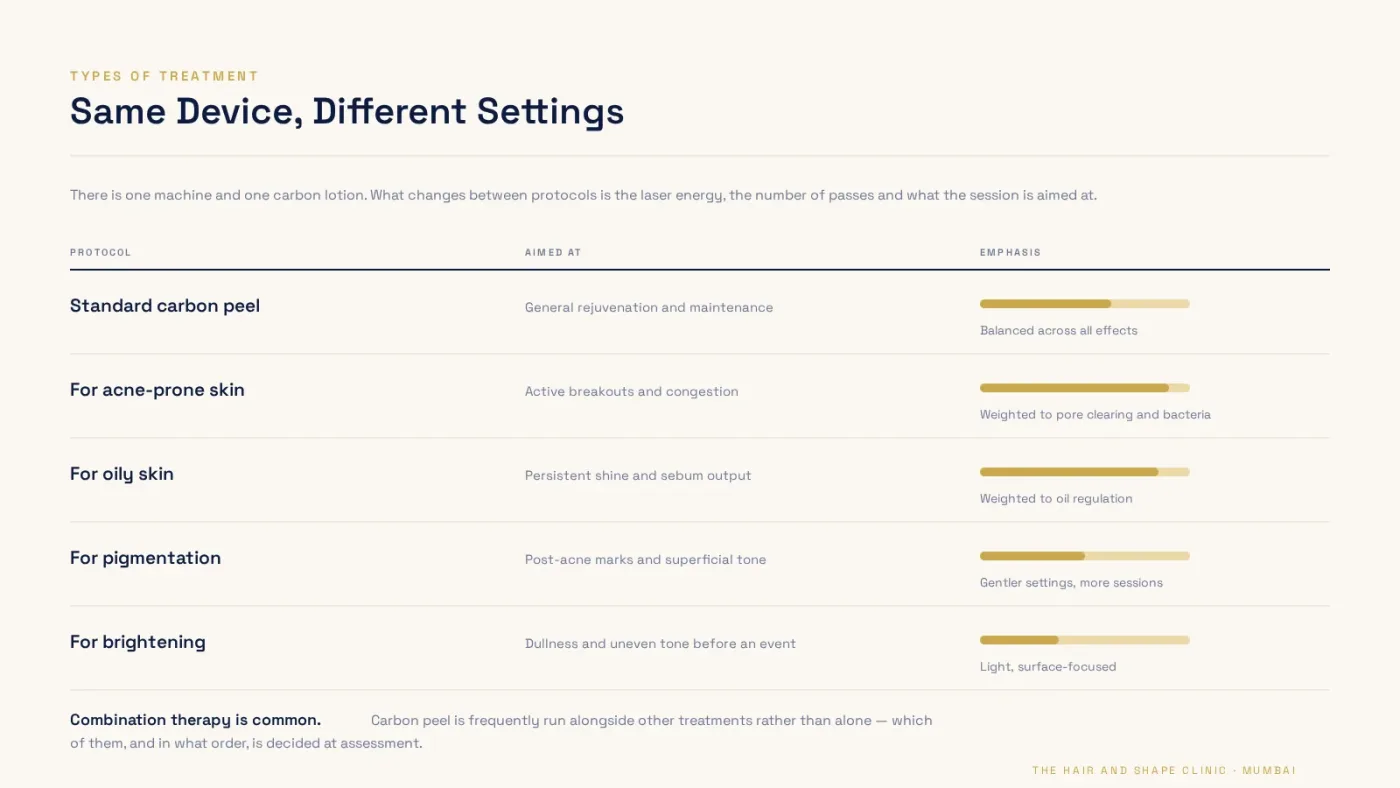Click the Standard carbon peel emphasis bar

[x=1084, y=304]
